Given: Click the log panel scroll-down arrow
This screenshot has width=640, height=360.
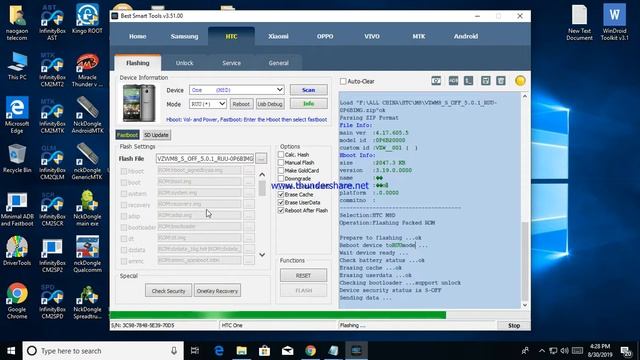Looking at the screenshot, I should pos(525,305).
